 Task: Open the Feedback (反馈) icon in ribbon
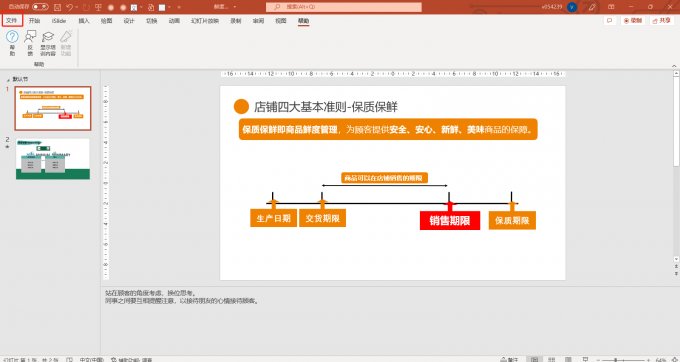[x=30, y=37]
